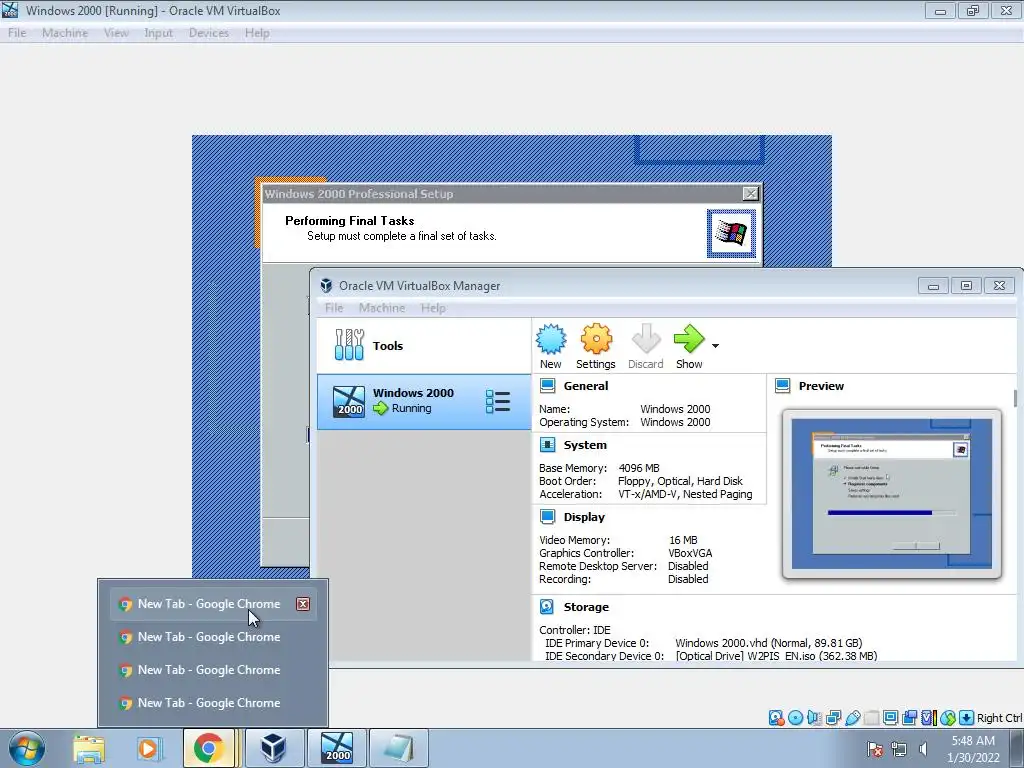Click hard disk activity indicator in VM status bar
Screen dimensions: 1024x768
point(776,718)
